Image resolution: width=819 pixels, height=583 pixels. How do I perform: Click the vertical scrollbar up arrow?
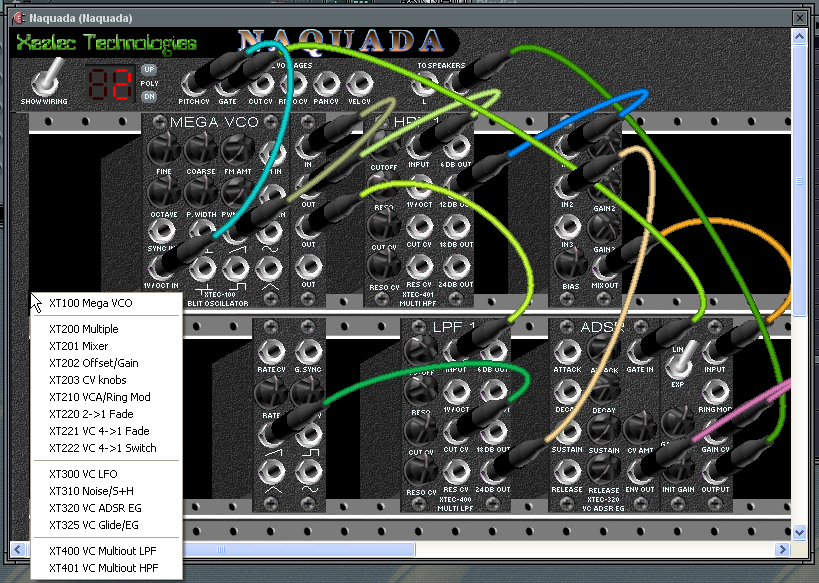(799, 37)
